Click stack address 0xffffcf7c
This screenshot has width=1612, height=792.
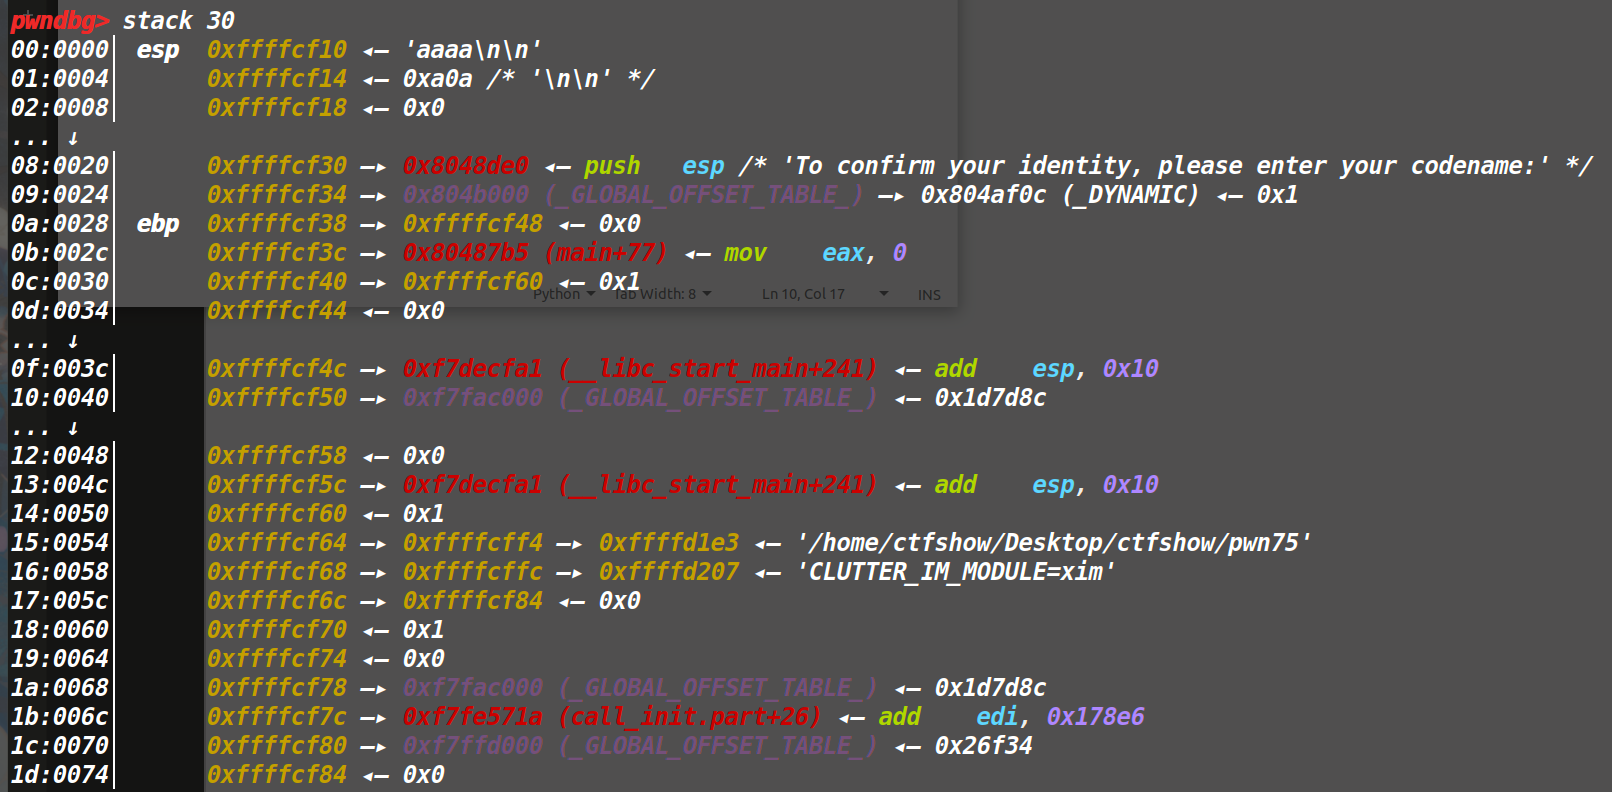click(276, 717)
